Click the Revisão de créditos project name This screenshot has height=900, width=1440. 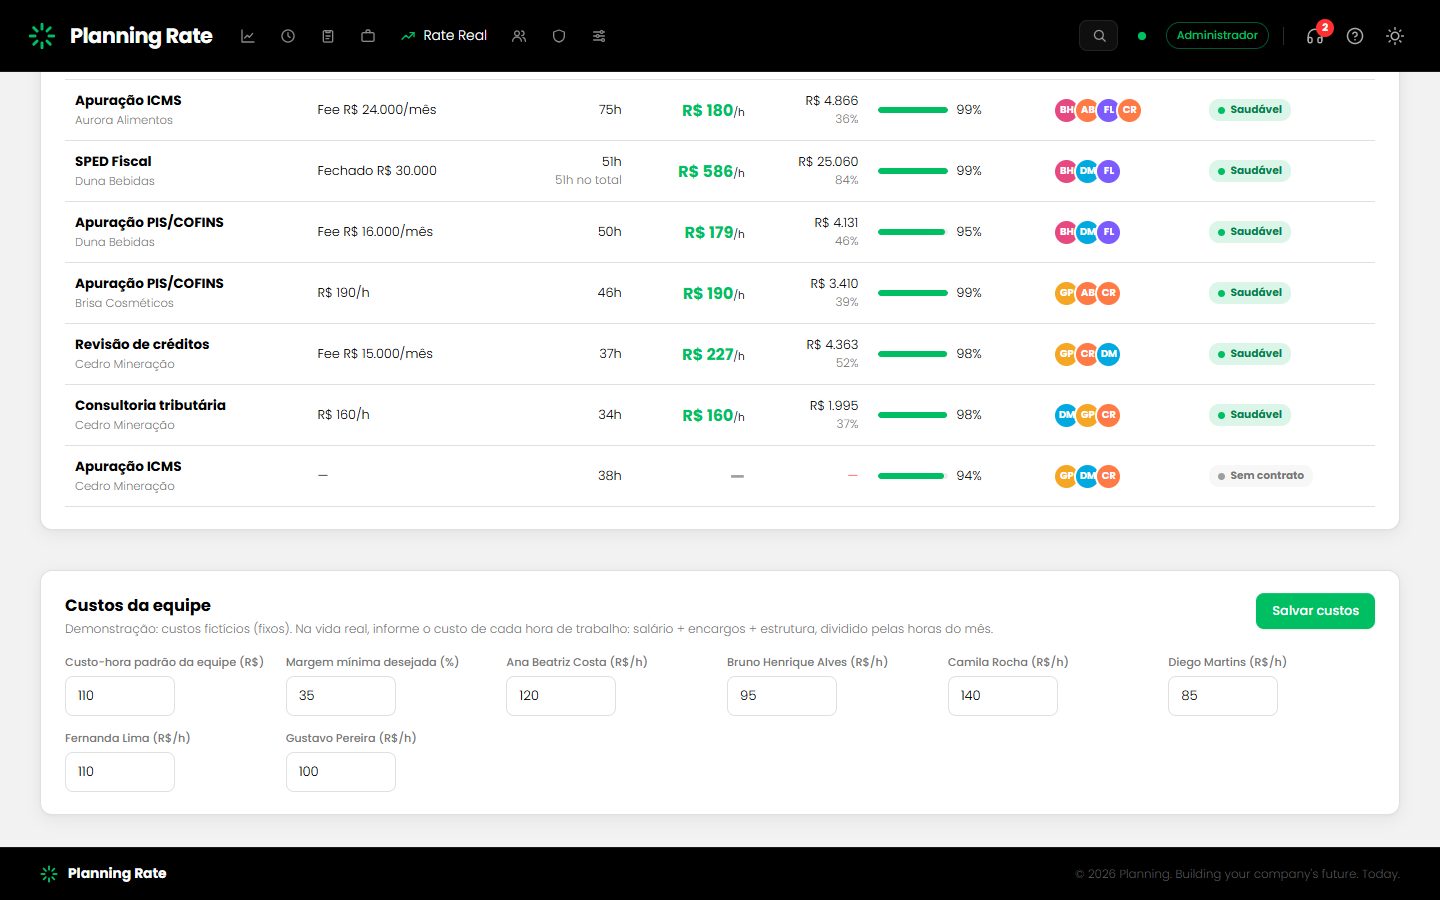pyautogui.click(x=142, y=344)
